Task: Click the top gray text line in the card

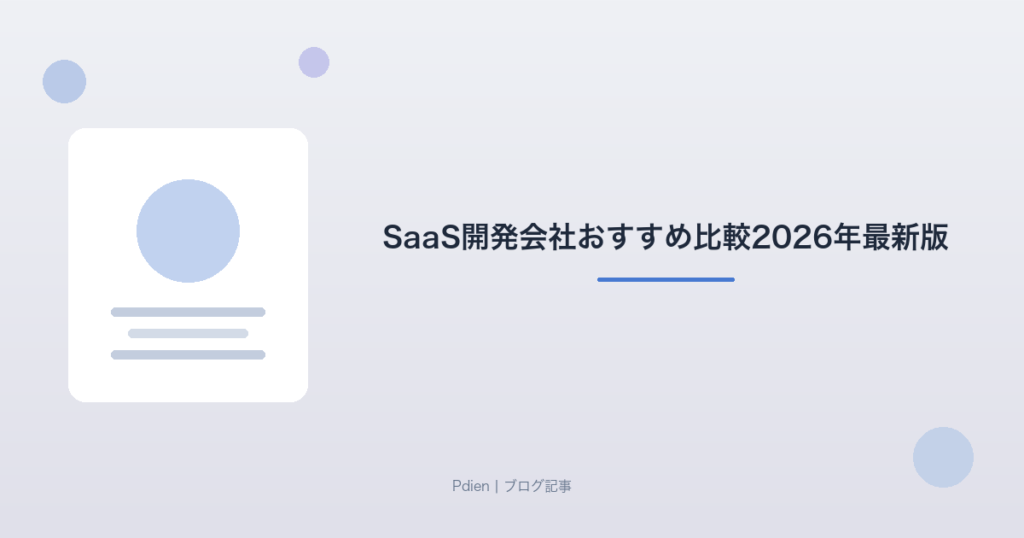Action: (x=188, y=312)
